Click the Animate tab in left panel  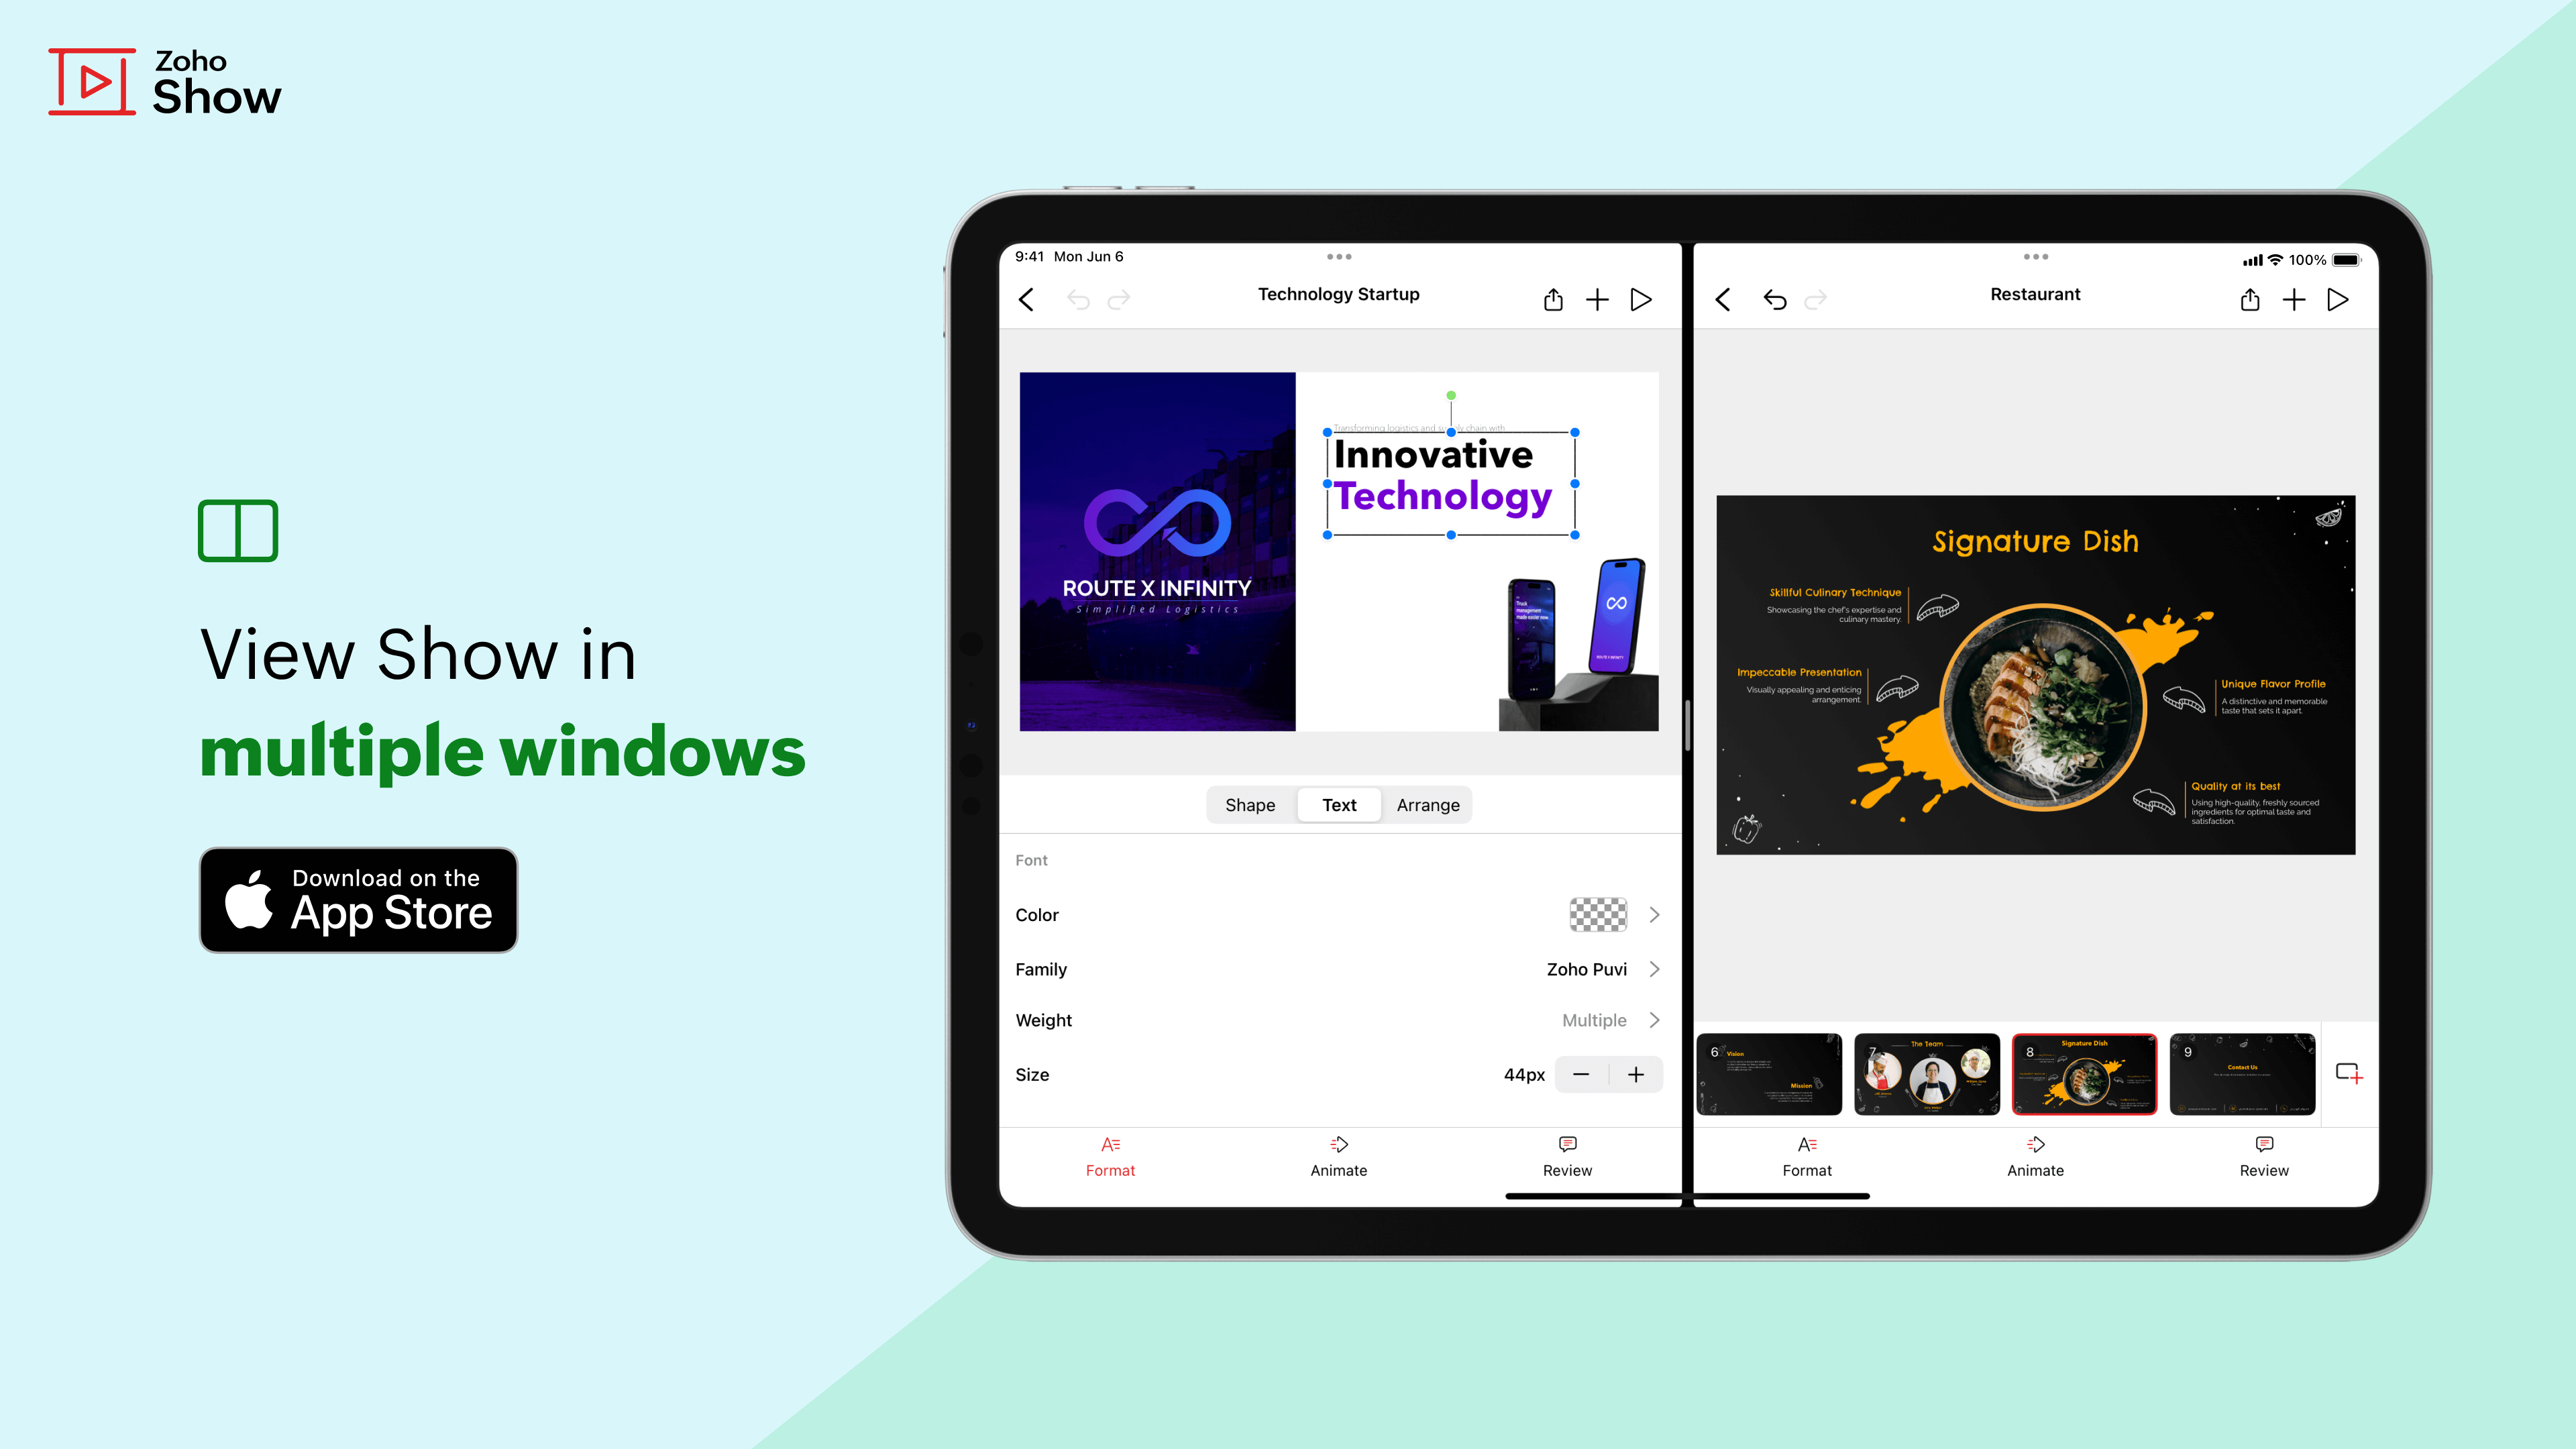[1338, 1157]
